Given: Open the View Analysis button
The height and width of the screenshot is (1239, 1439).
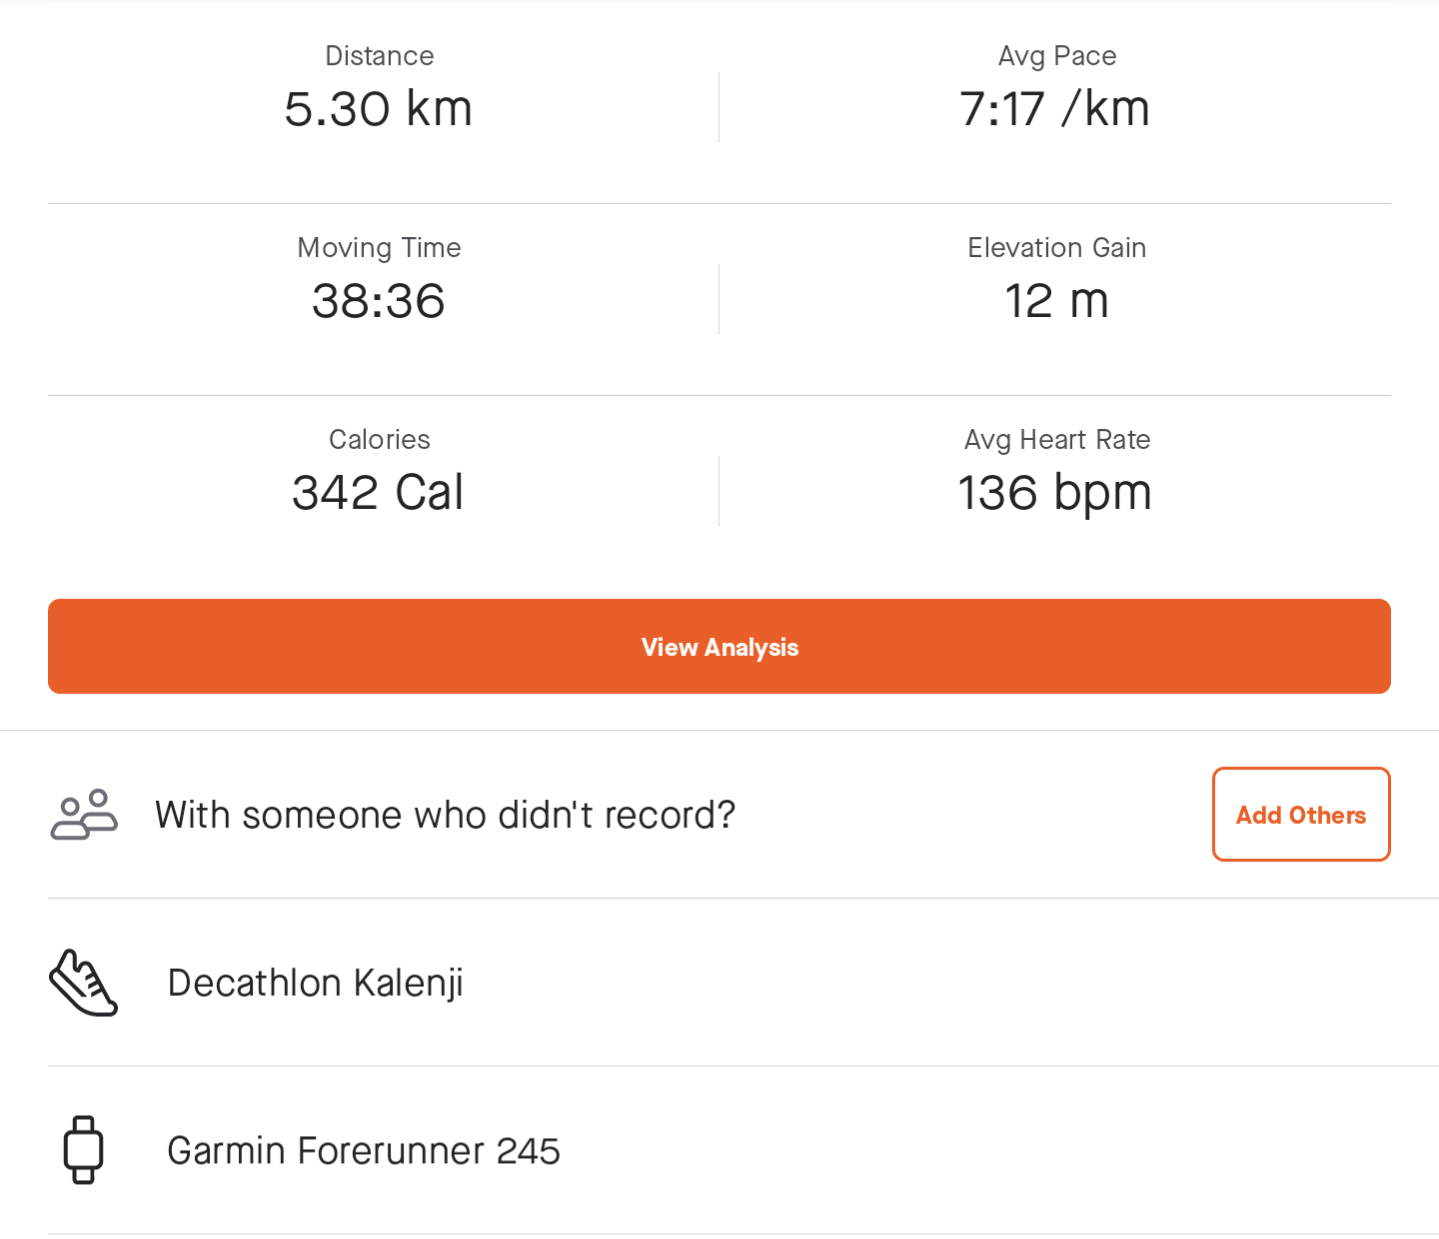Looking at the screenshot, I should 719,646.
